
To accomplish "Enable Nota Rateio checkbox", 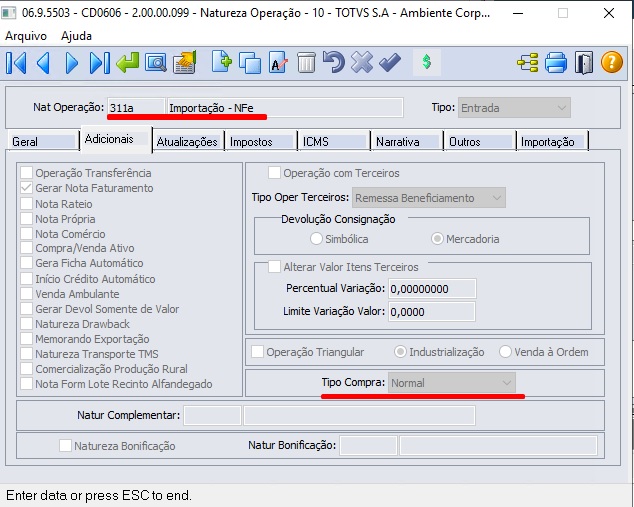I will [27, 203].
